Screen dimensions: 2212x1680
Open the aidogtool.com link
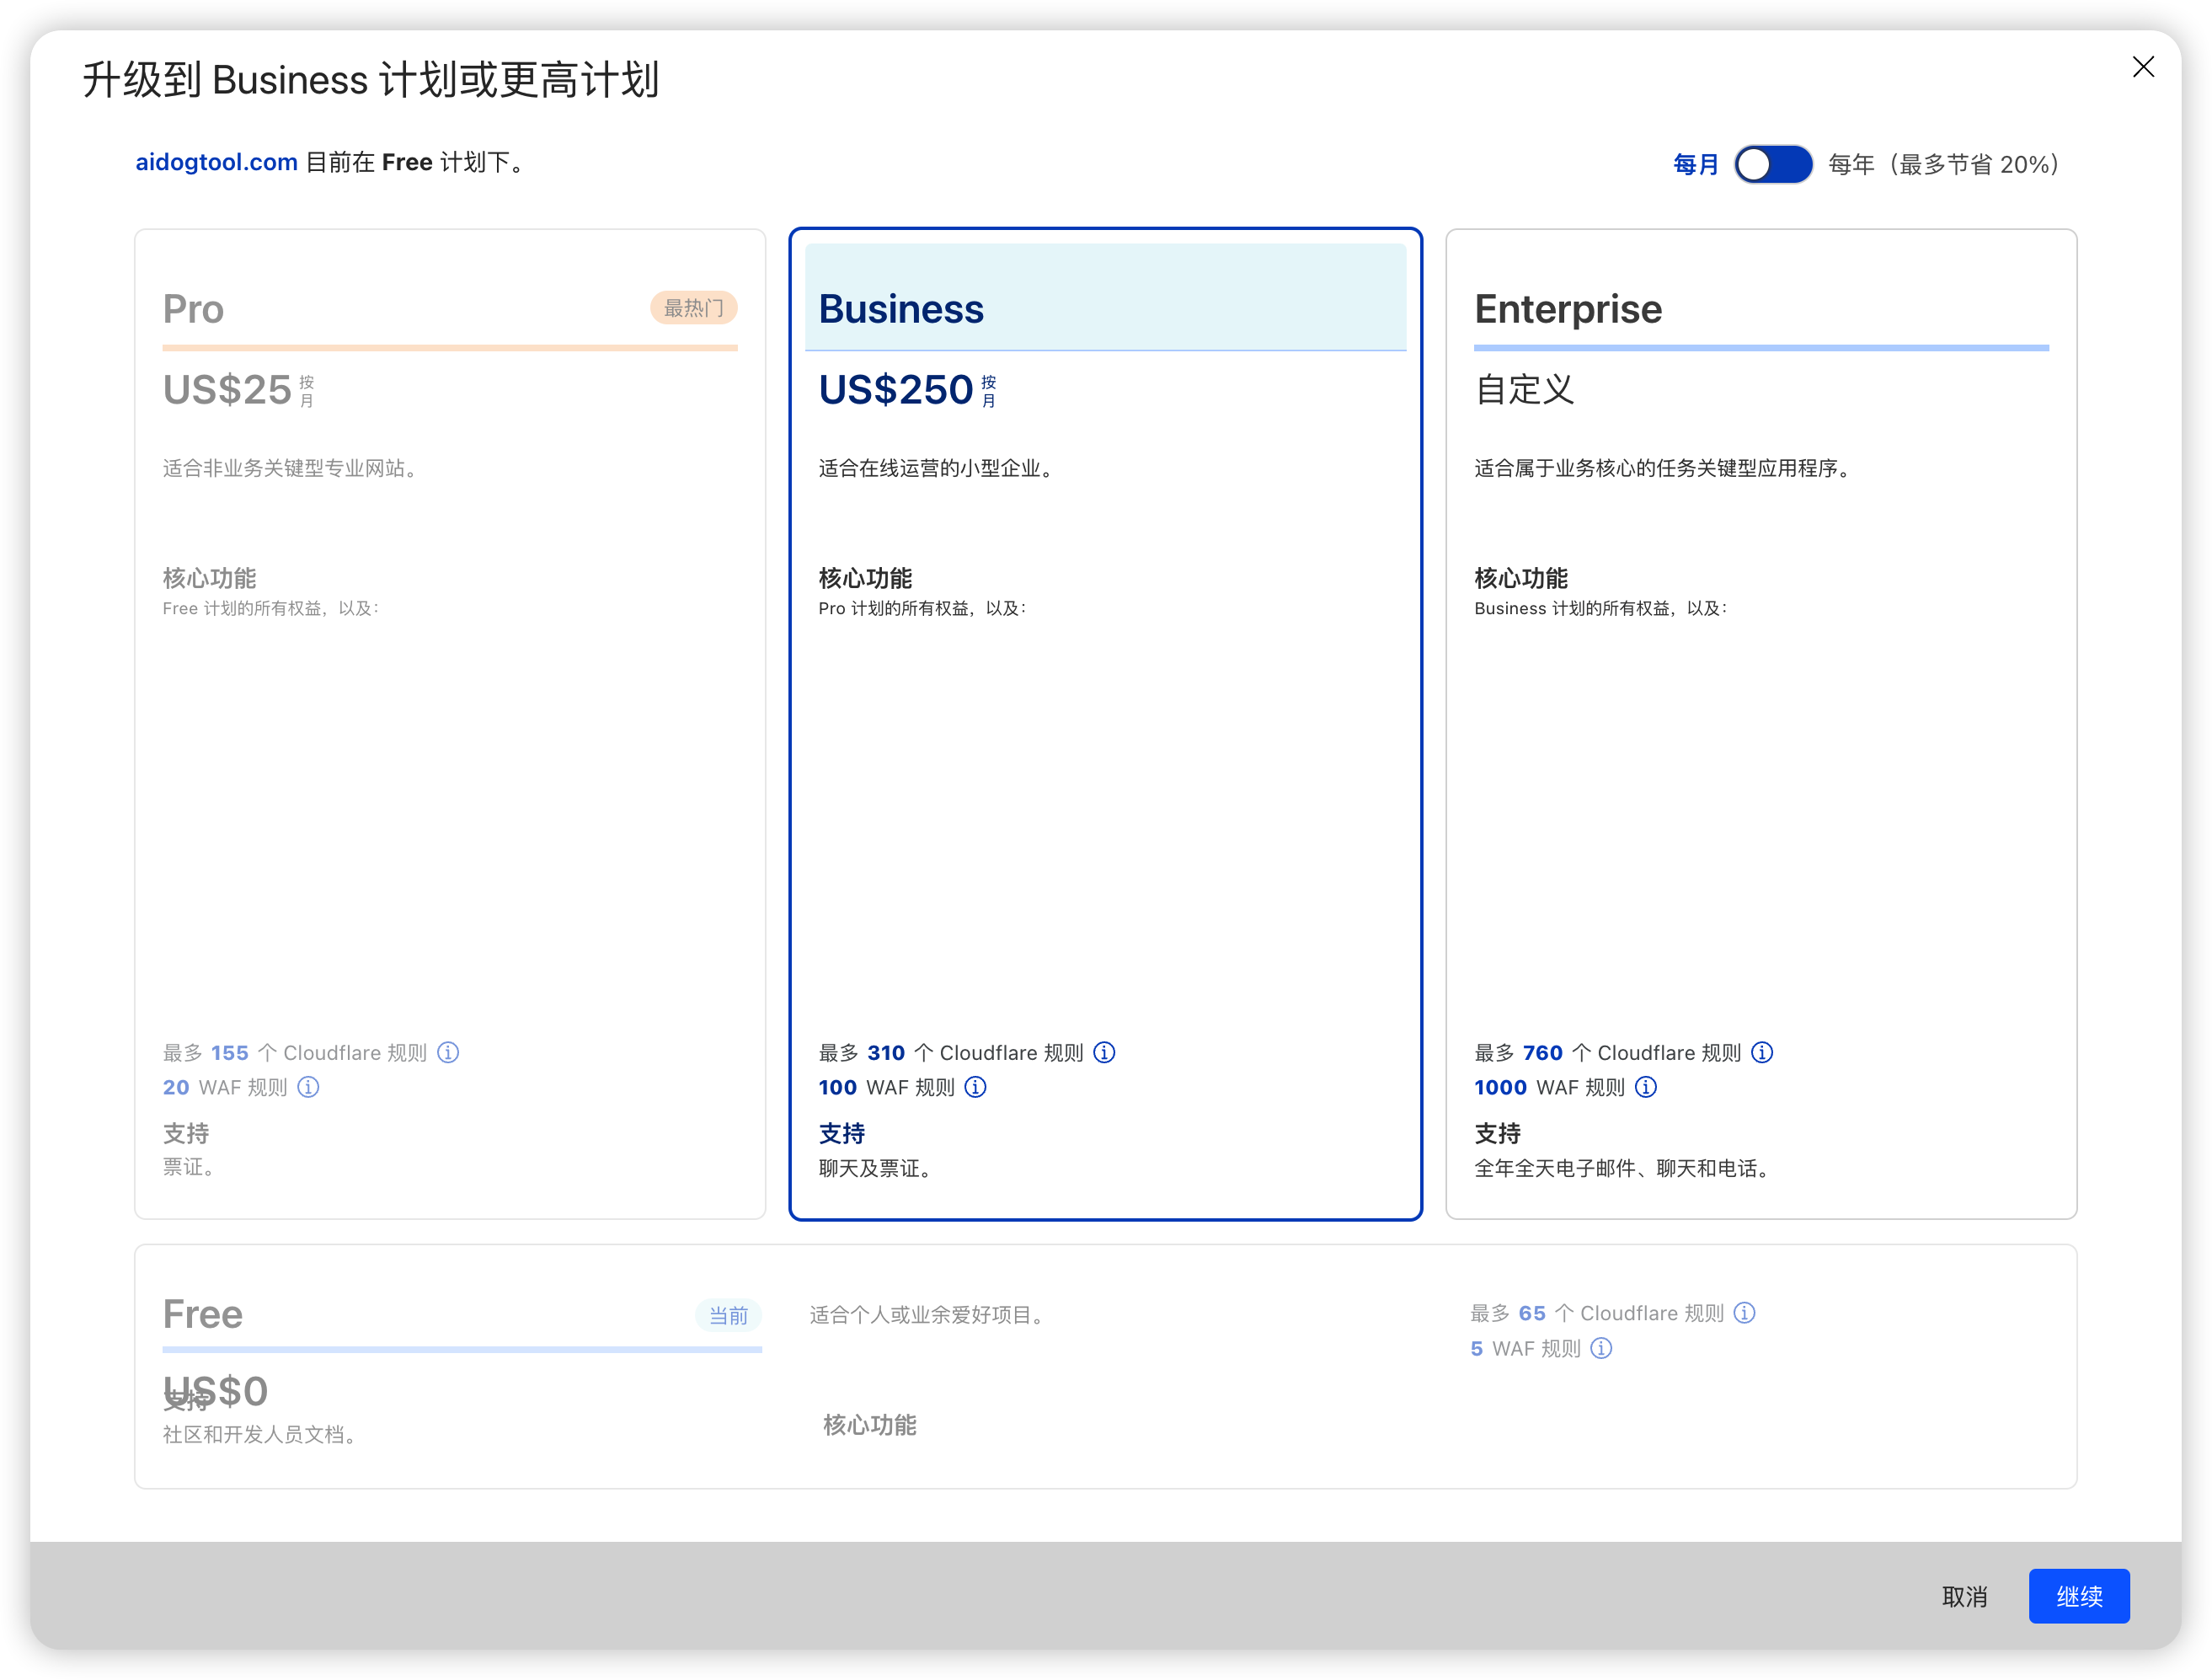(216, 162)
